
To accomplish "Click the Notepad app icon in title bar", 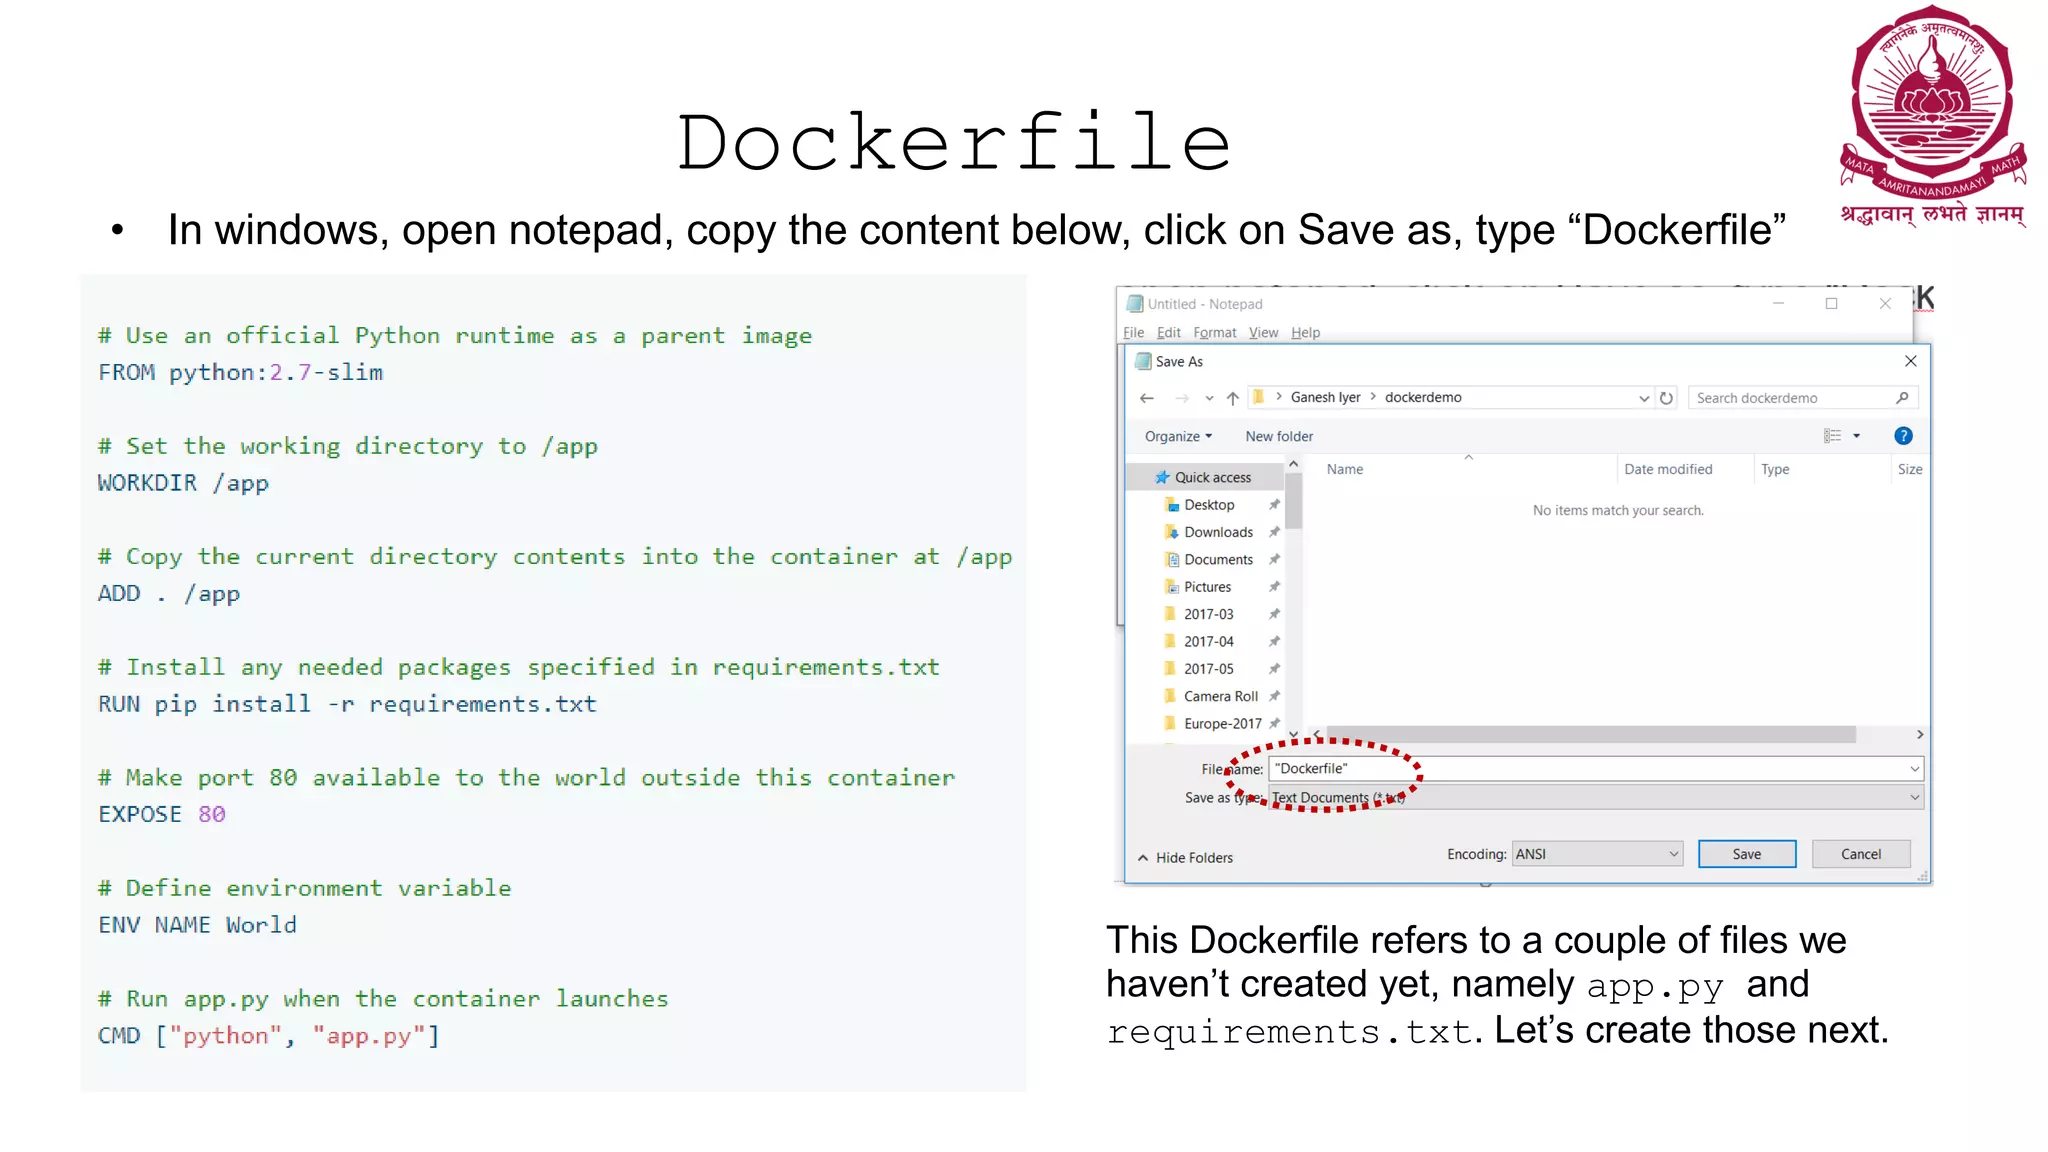I will (1134, 304).
